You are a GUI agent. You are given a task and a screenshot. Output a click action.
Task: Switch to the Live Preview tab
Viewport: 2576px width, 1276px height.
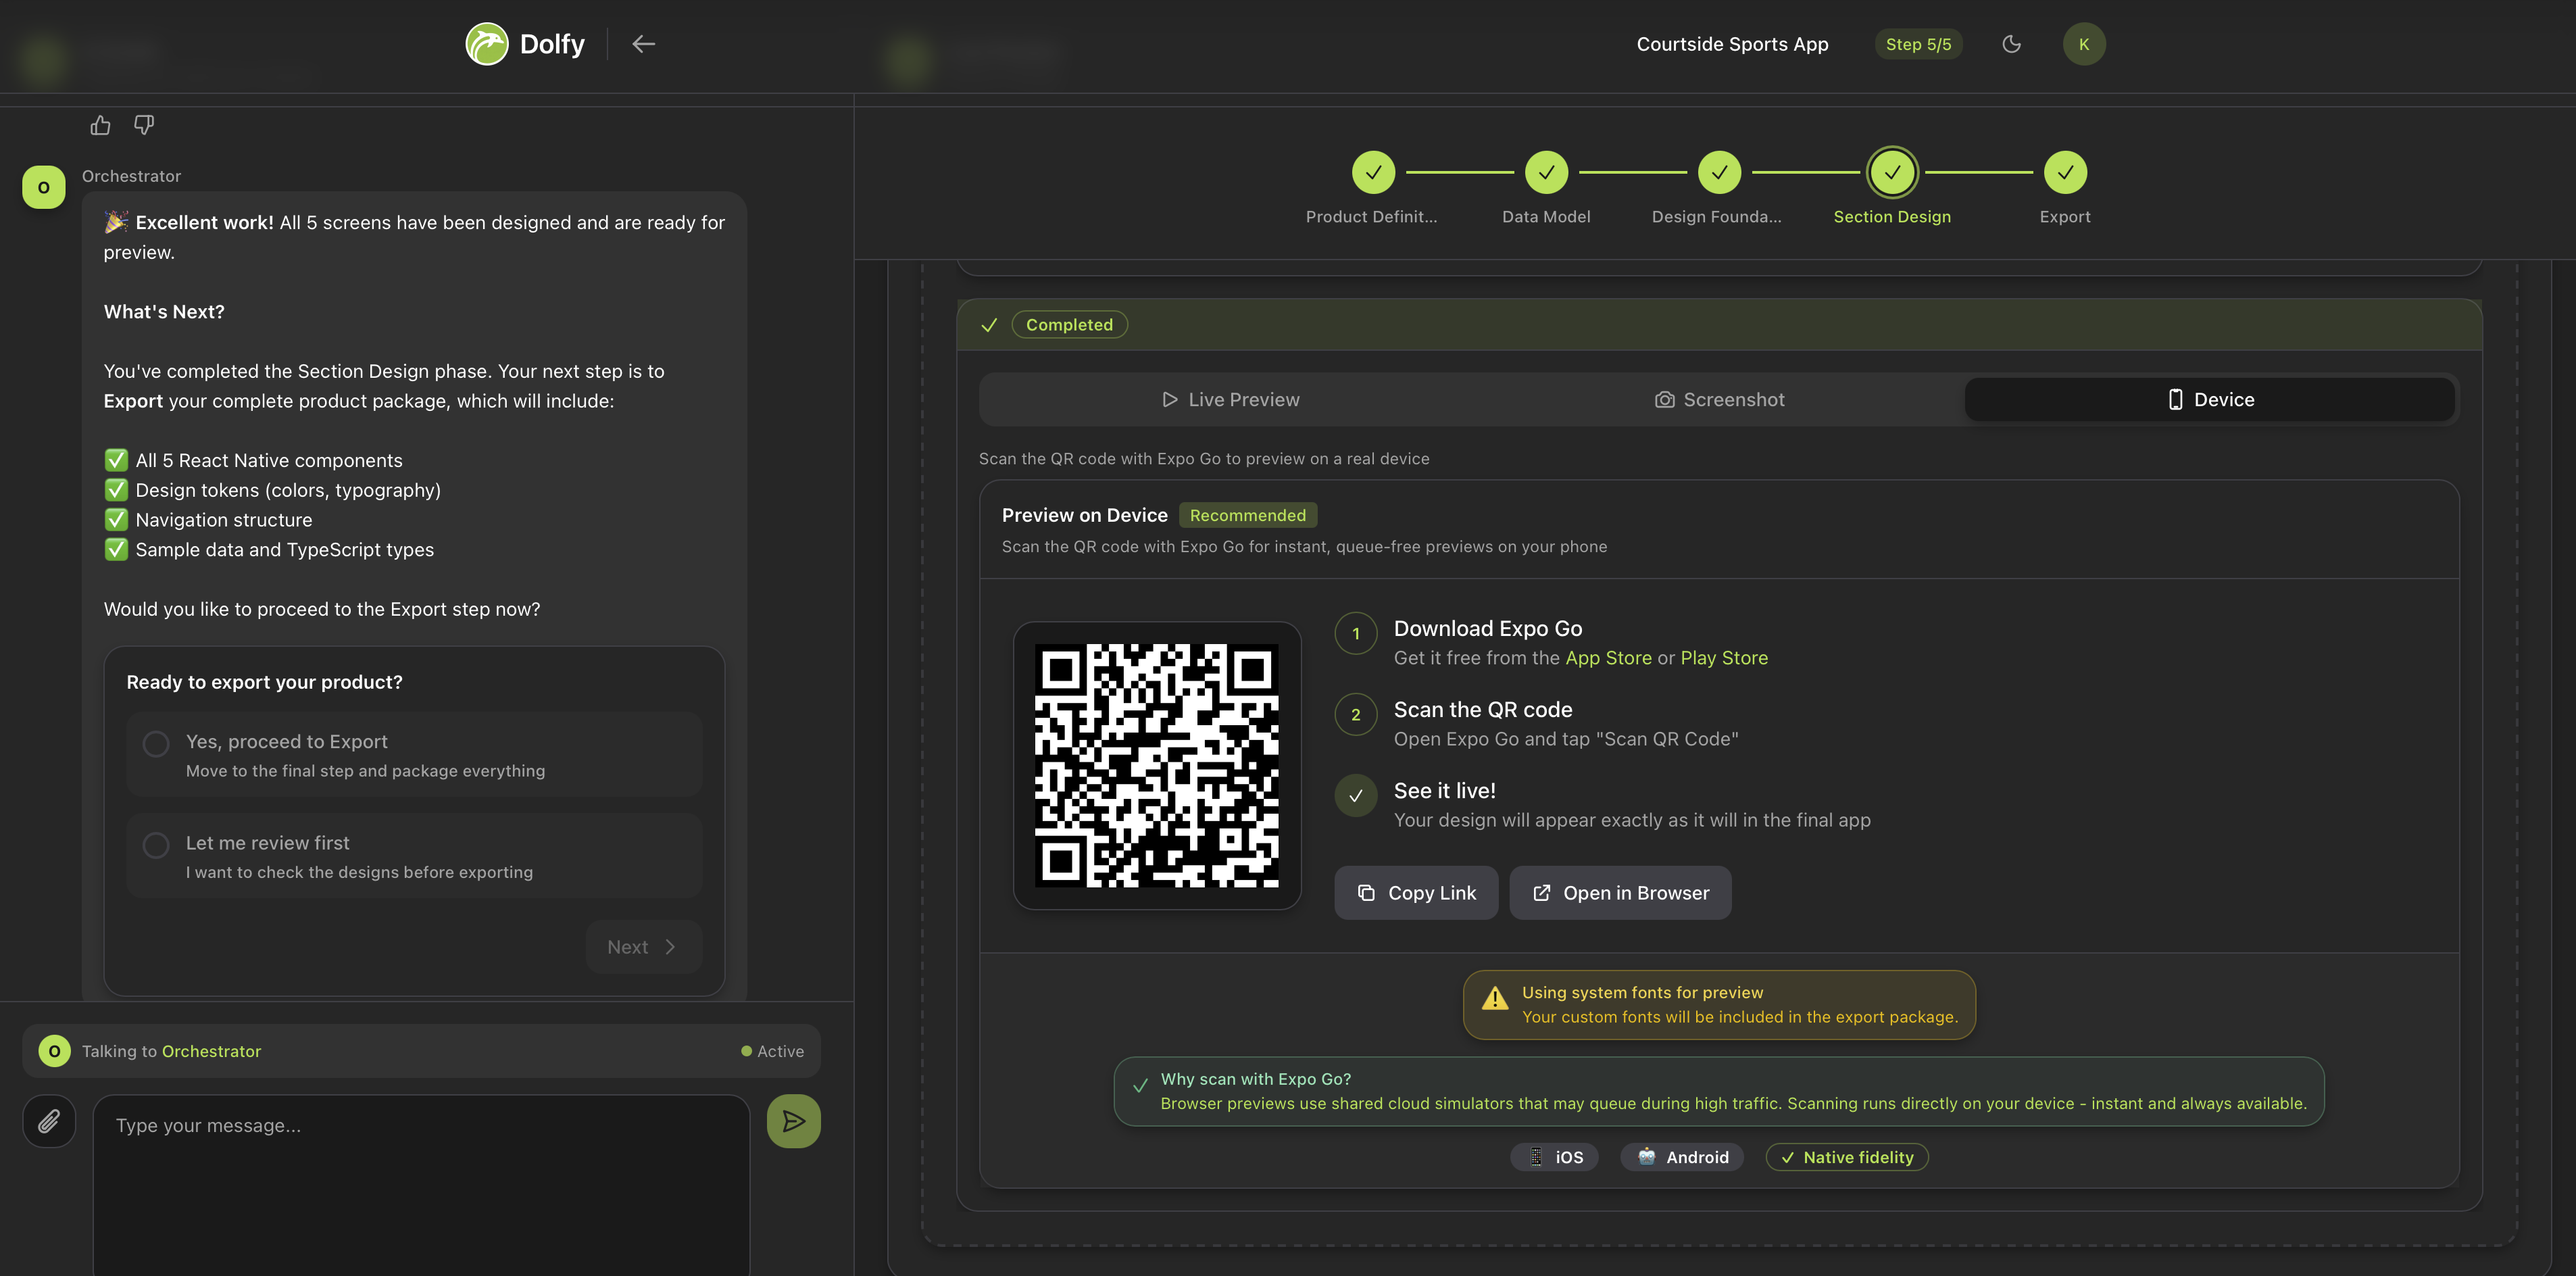1232,399
